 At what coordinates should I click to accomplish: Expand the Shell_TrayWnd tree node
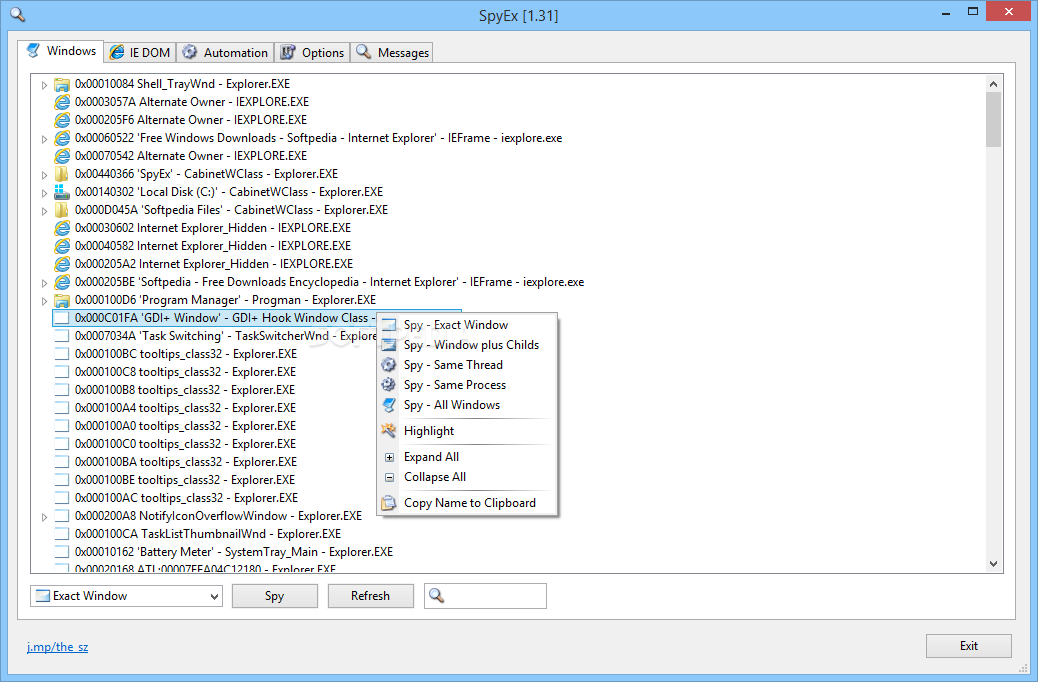point(44,85)
